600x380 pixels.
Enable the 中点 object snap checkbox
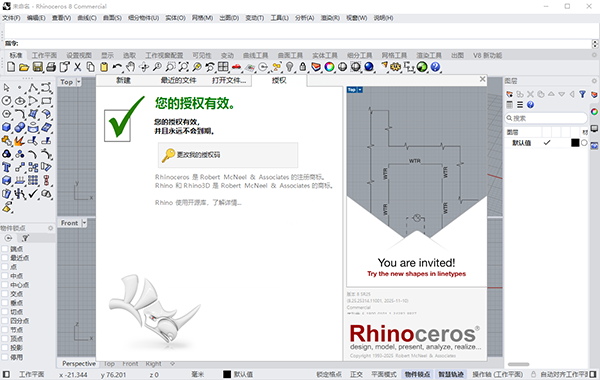[5, 276]
